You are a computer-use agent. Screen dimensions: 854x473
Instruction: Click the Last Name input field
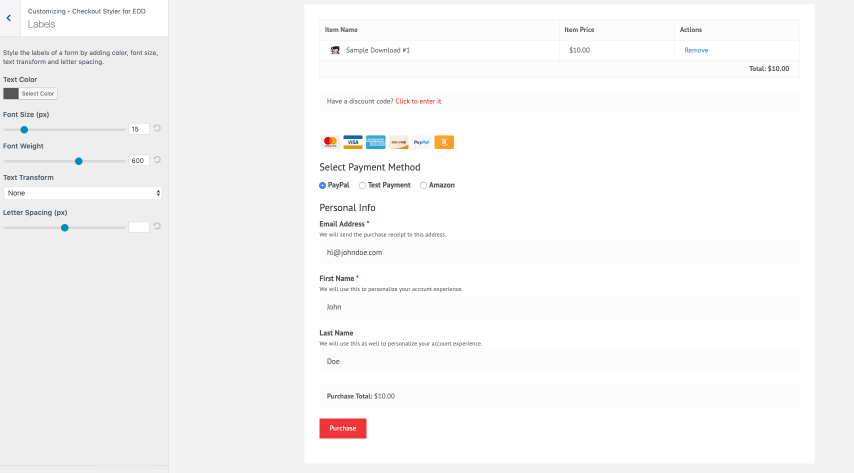point(559,362)
